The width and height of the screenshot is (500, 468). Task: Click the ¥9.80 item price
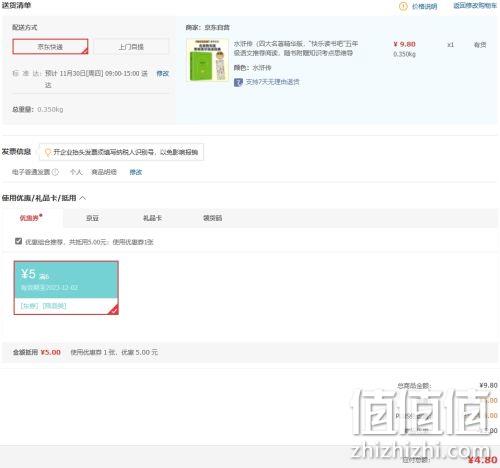(x=404, y=44)
